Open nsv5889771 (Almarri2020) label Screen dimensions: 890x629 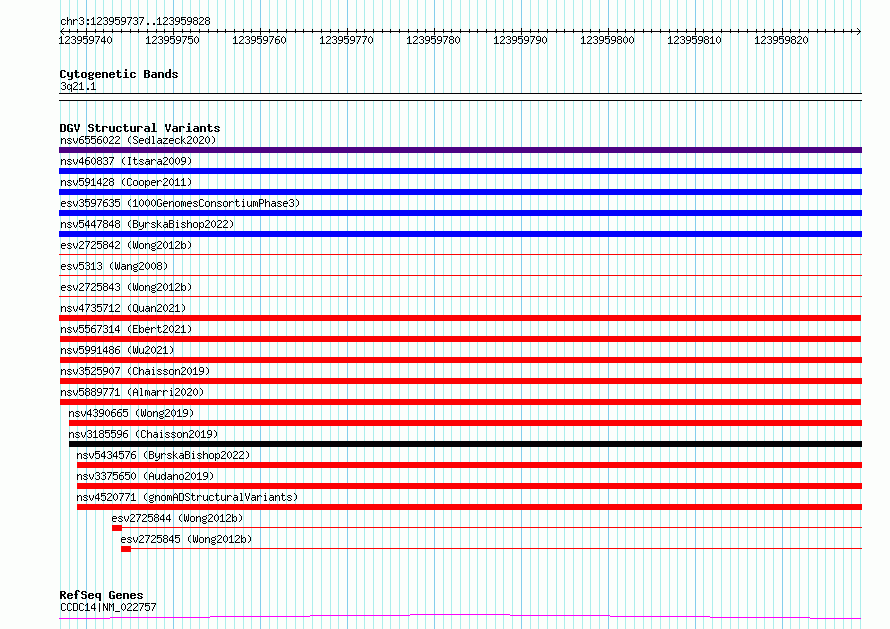tap(132, 392)
